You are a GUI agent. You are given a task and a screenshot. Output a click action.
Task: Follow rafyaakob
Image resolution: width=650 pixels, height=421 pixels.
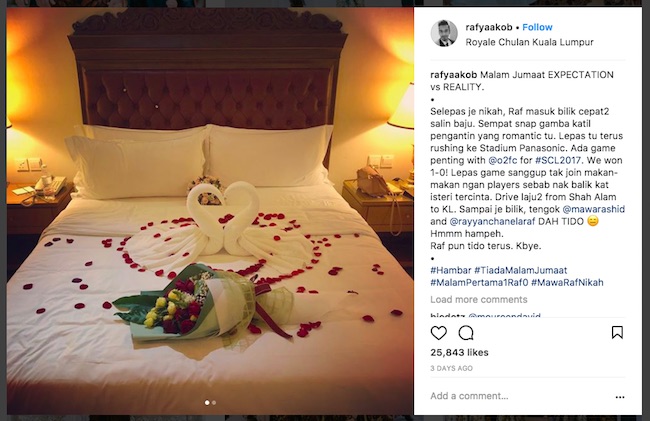click(537, 27)
